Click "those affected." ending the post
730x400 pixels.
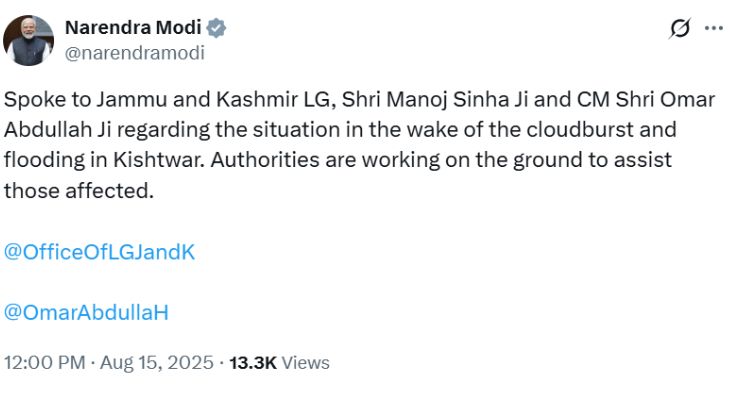tap(79, 189)
